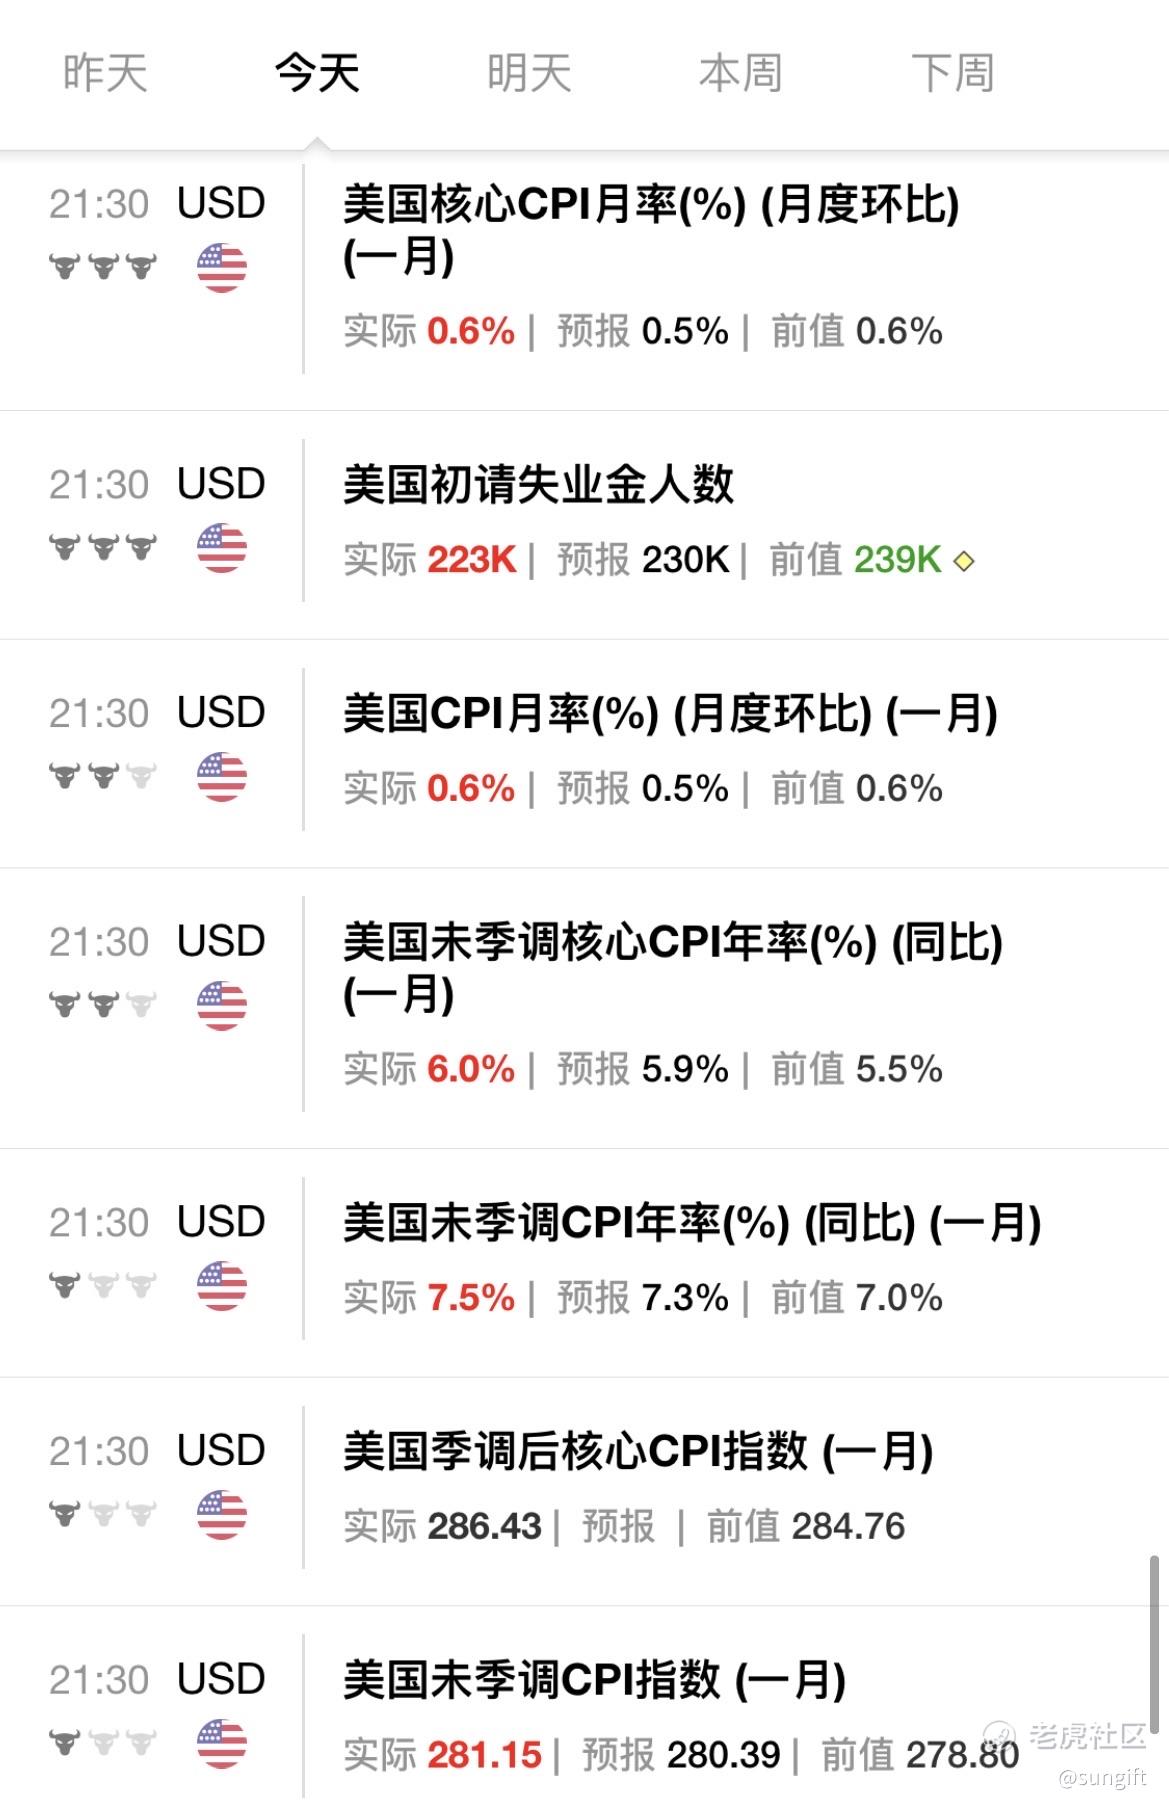This screenshot has height=1804, width=1169.
Task: Click US flag icon for 美国季调后核心CPI指数 row
Action: [x=222, y=1515]
